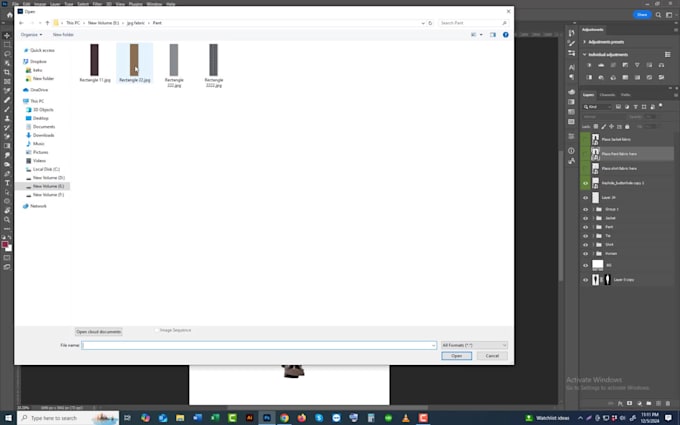Click Open cloud documents button

point(98,332)
